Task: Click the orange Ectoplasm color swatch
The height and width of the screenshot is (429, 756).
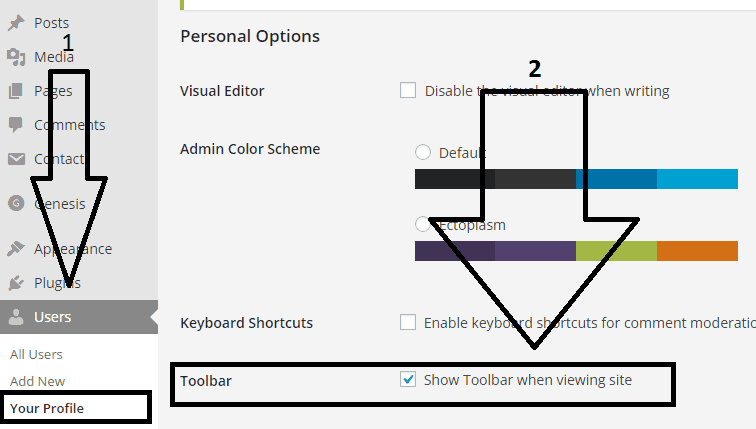Action: [697, 251]
